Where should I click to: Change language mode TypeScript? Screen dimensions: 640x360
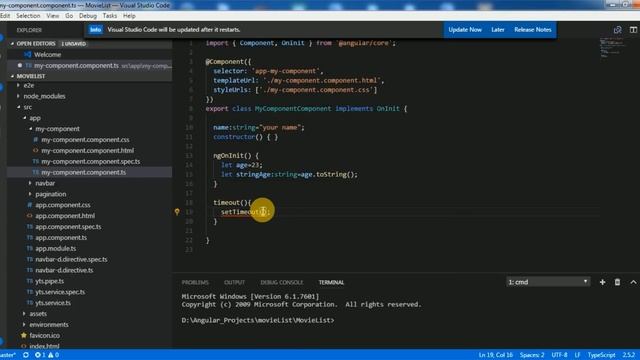pyautogui.click(x=601, y=355)
